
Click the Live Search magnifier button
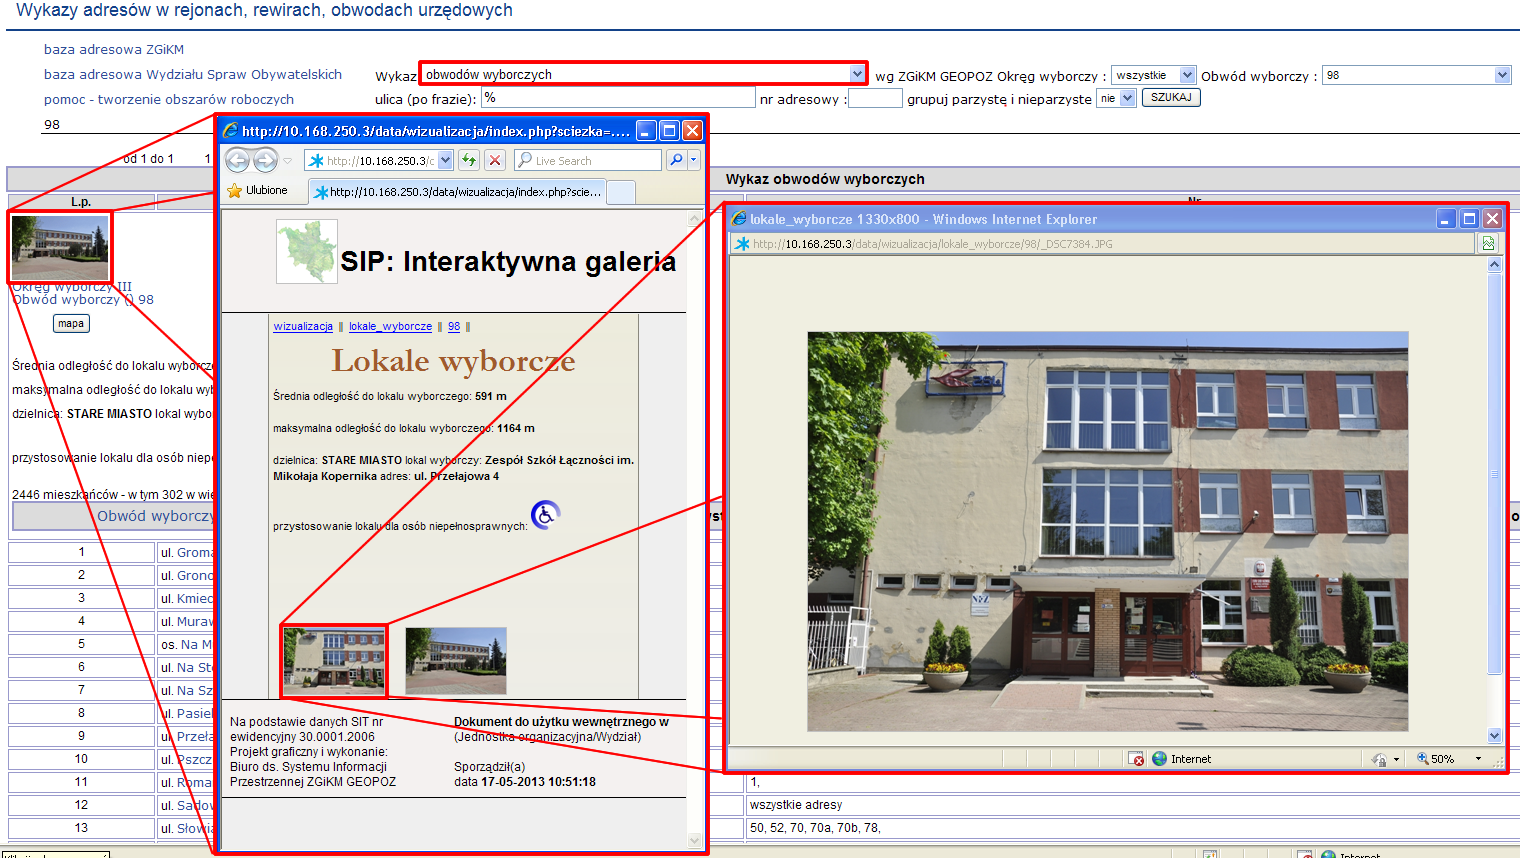[677, 160]
